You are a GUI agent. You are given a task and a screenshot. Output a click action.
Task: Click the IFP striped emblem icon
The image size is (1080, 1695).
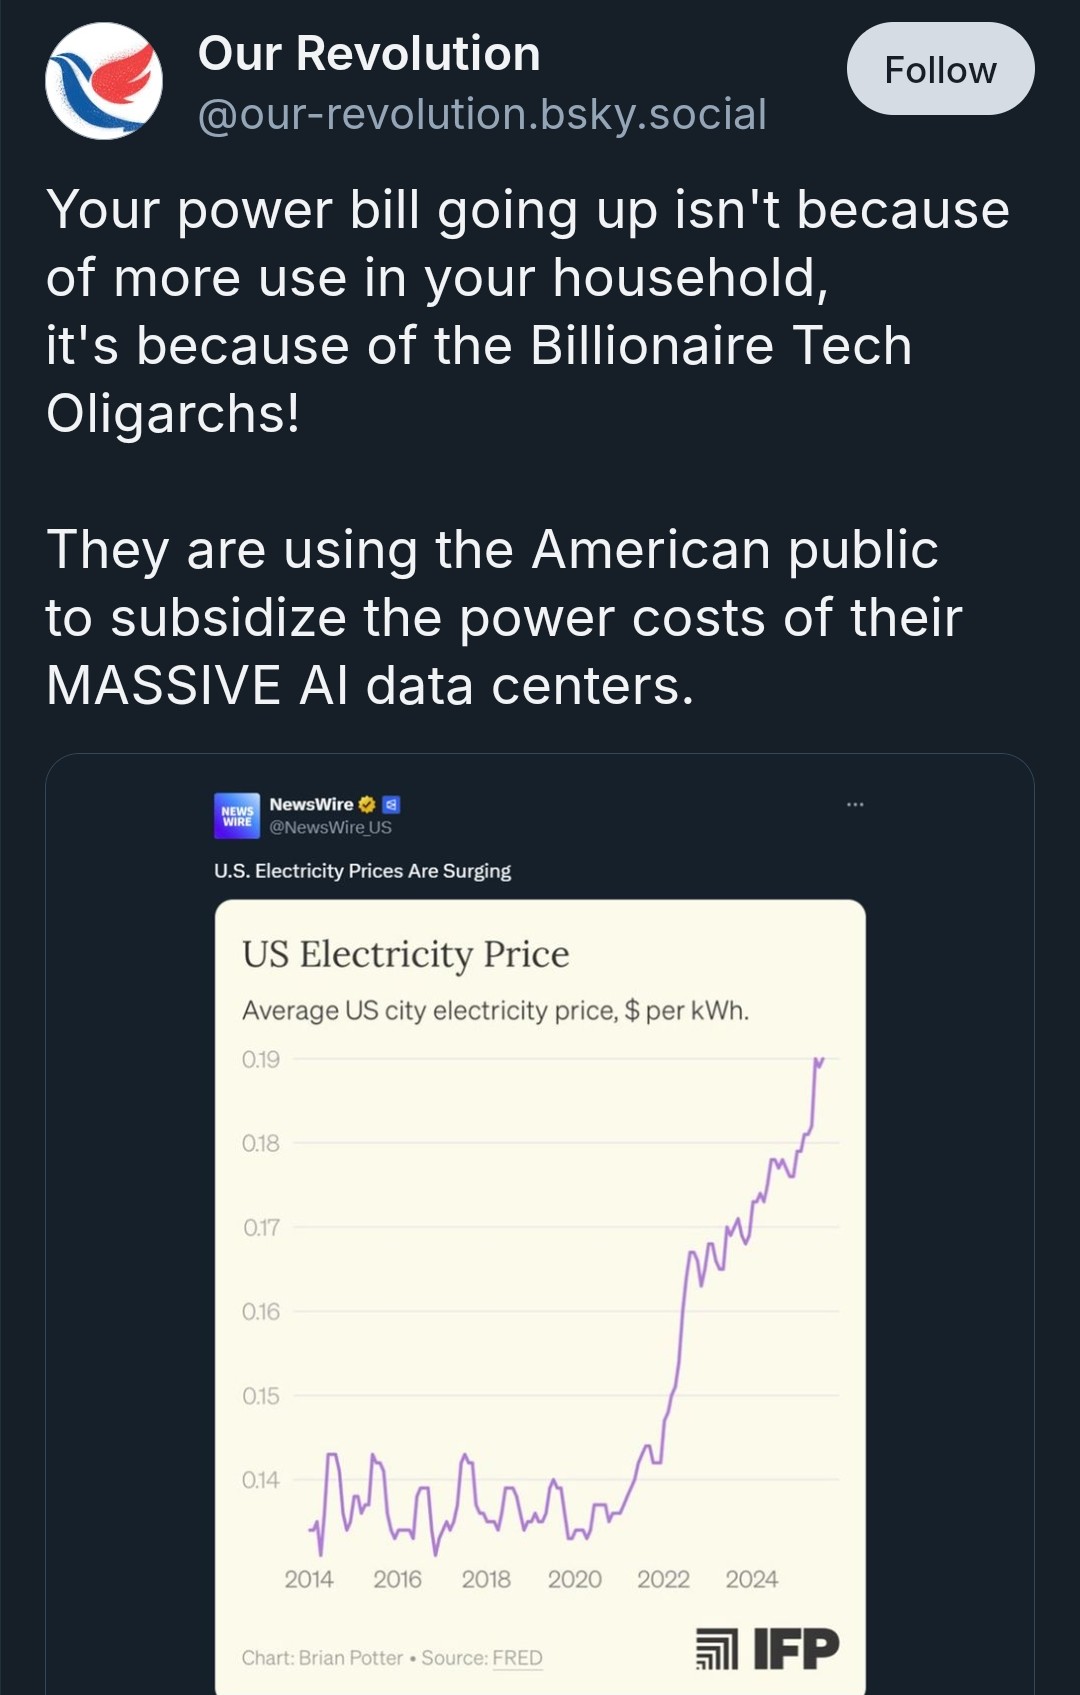(716, 1648)
